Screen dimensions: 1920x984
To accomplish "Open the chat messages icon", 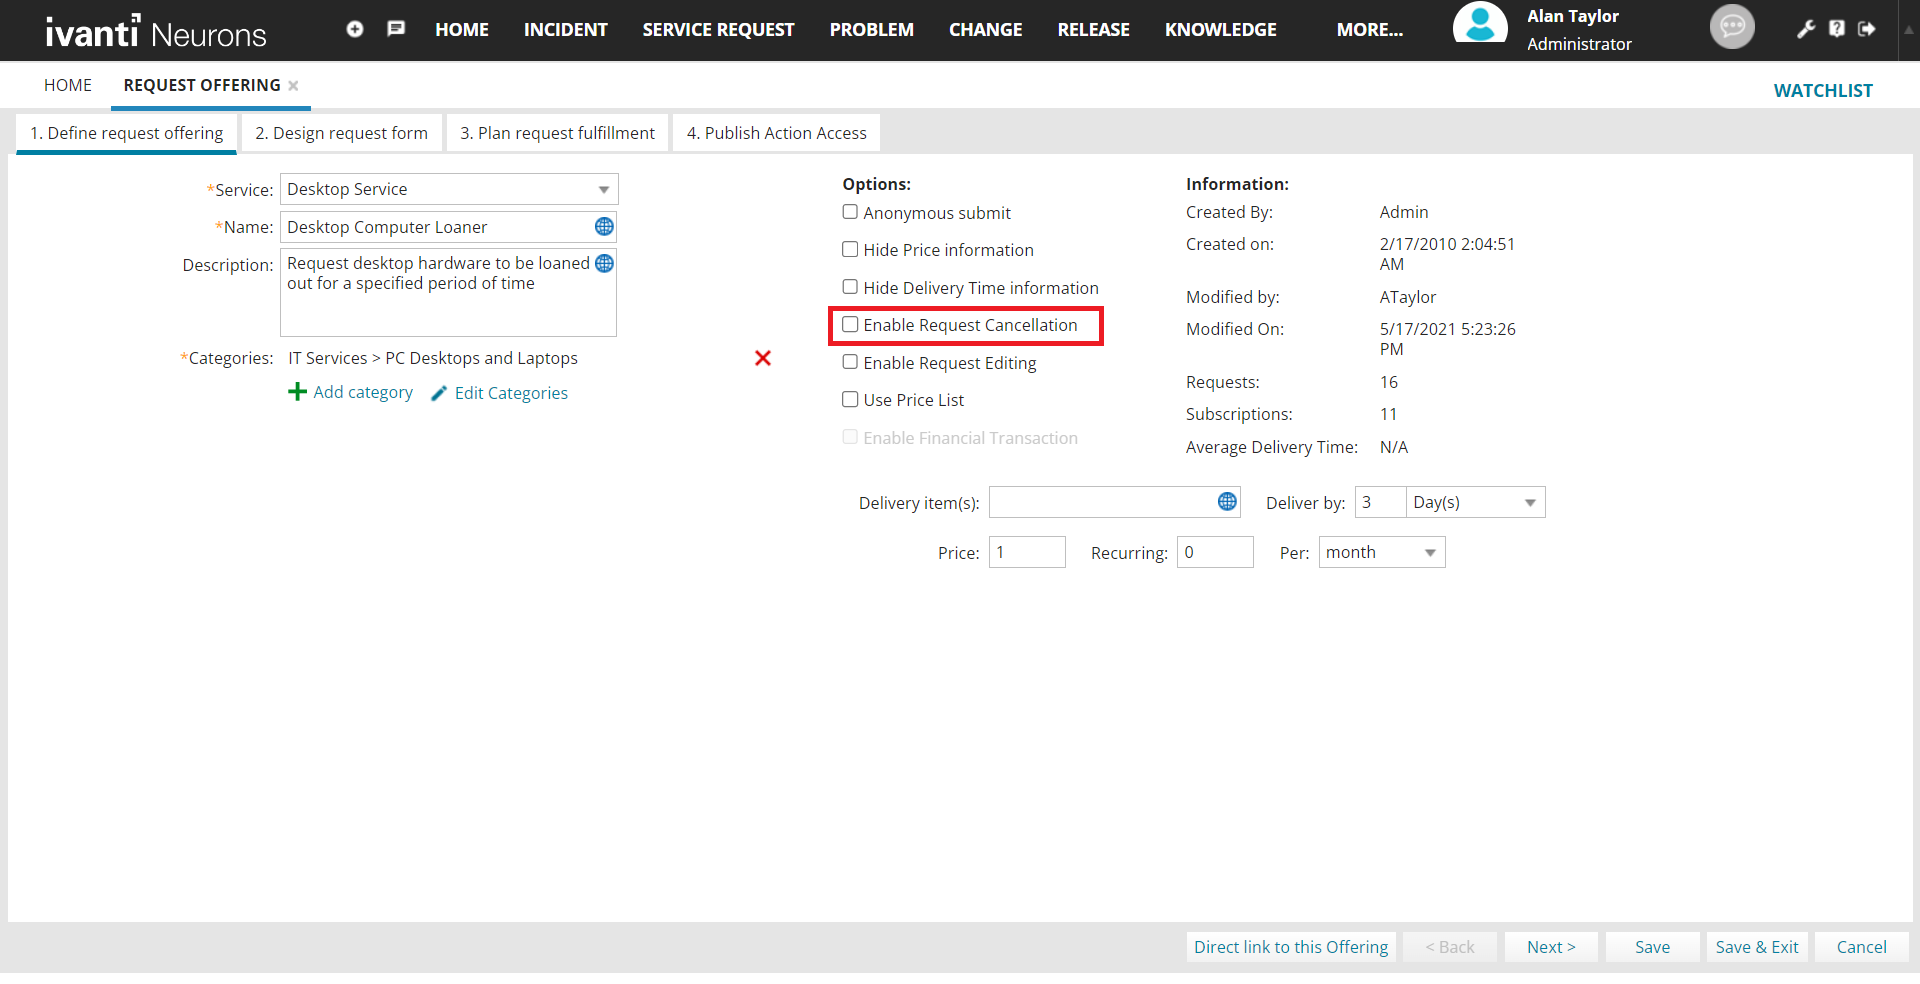I will pos(396,29).
